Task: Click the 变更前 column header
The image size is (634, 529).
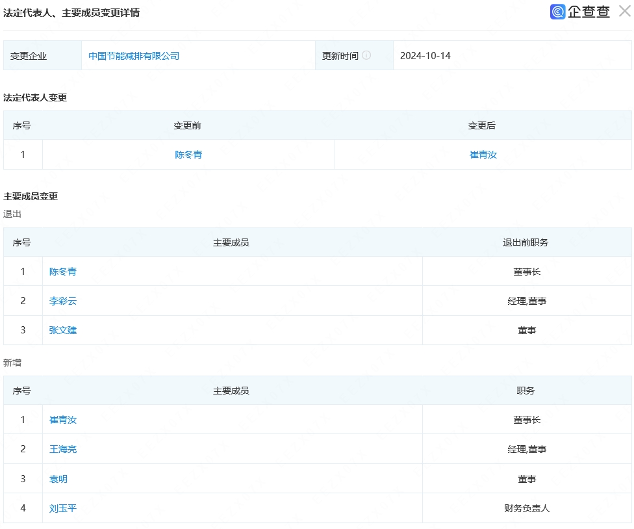Action: click(187, 125)
